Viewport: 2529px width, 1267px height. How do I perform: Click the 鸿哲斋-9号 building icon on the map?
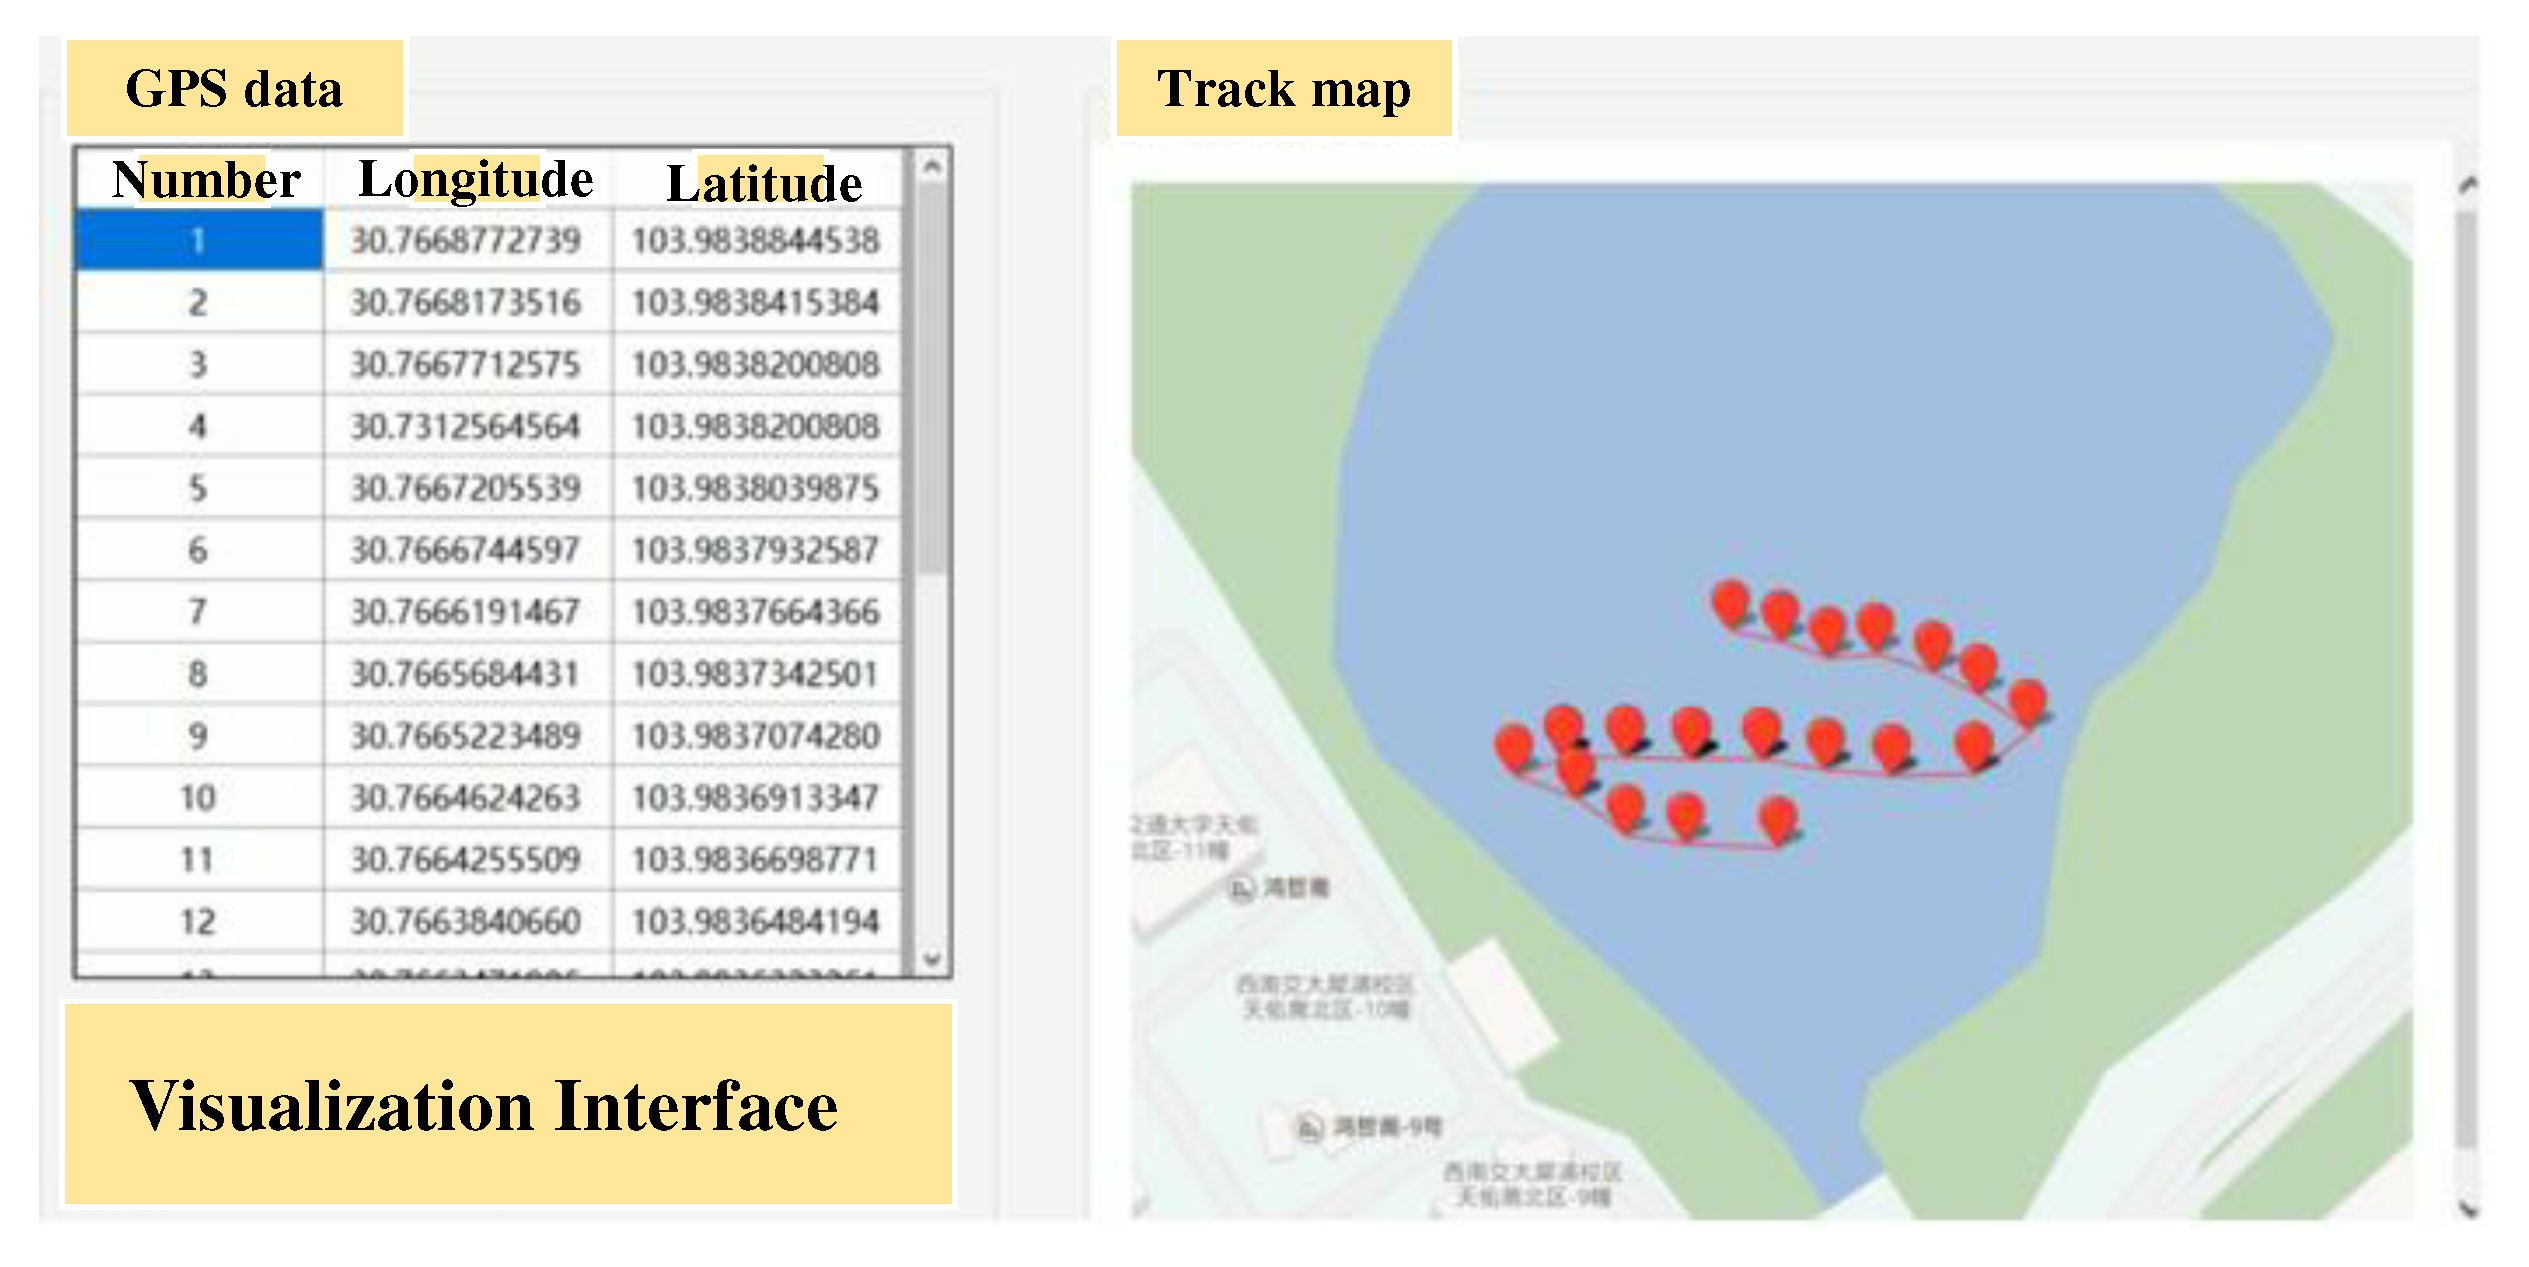point(1311,1127)
